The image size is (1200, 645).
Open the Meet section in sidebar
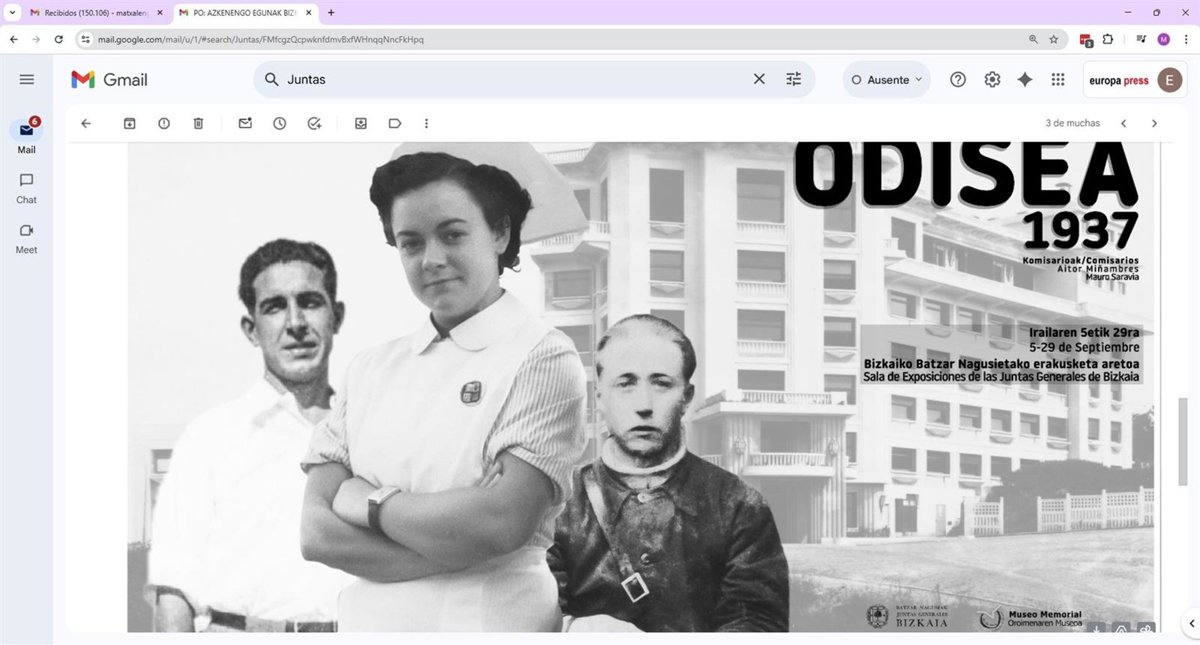27,237
